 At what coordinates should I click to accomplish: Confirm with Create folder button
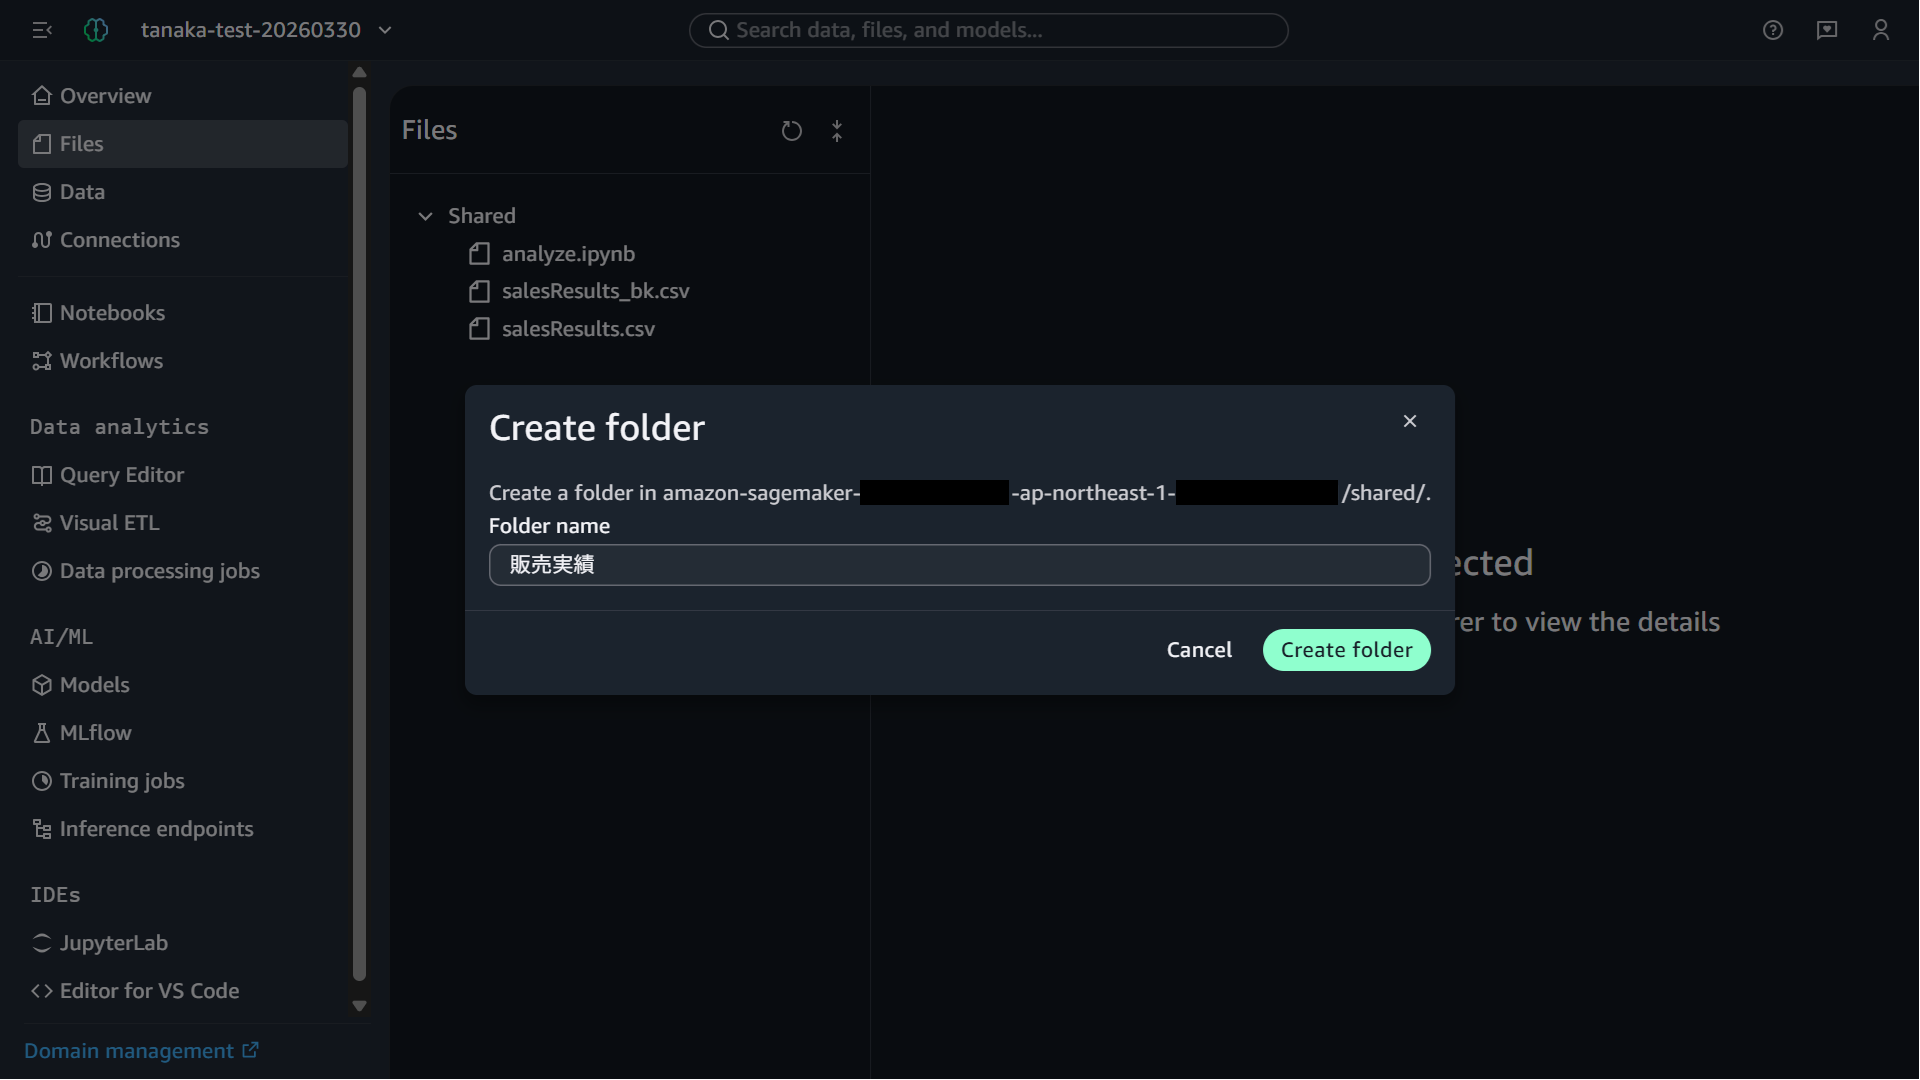pyautogui.click(x=1346, y=650)
